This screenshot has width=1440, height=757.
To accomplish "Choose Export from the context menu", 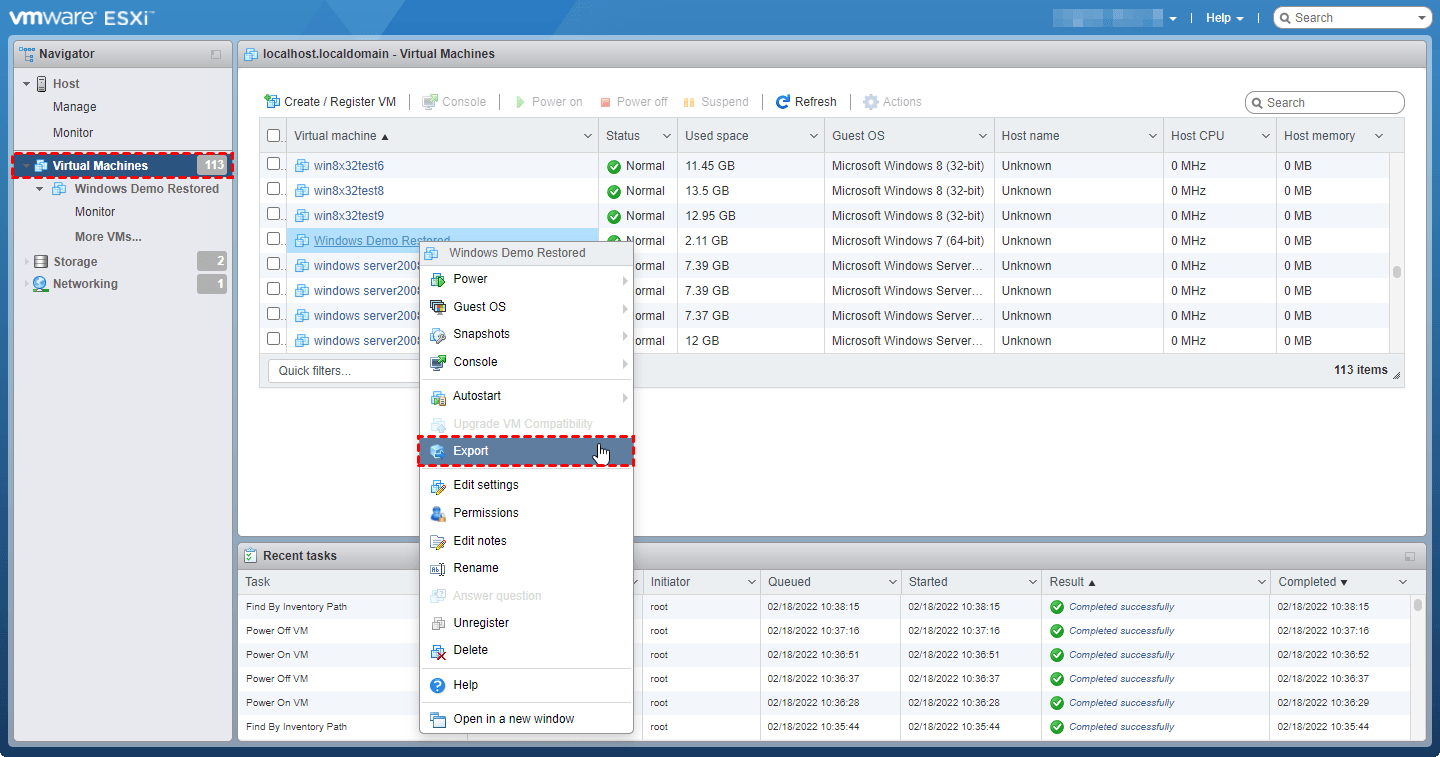I will point(471,451).
